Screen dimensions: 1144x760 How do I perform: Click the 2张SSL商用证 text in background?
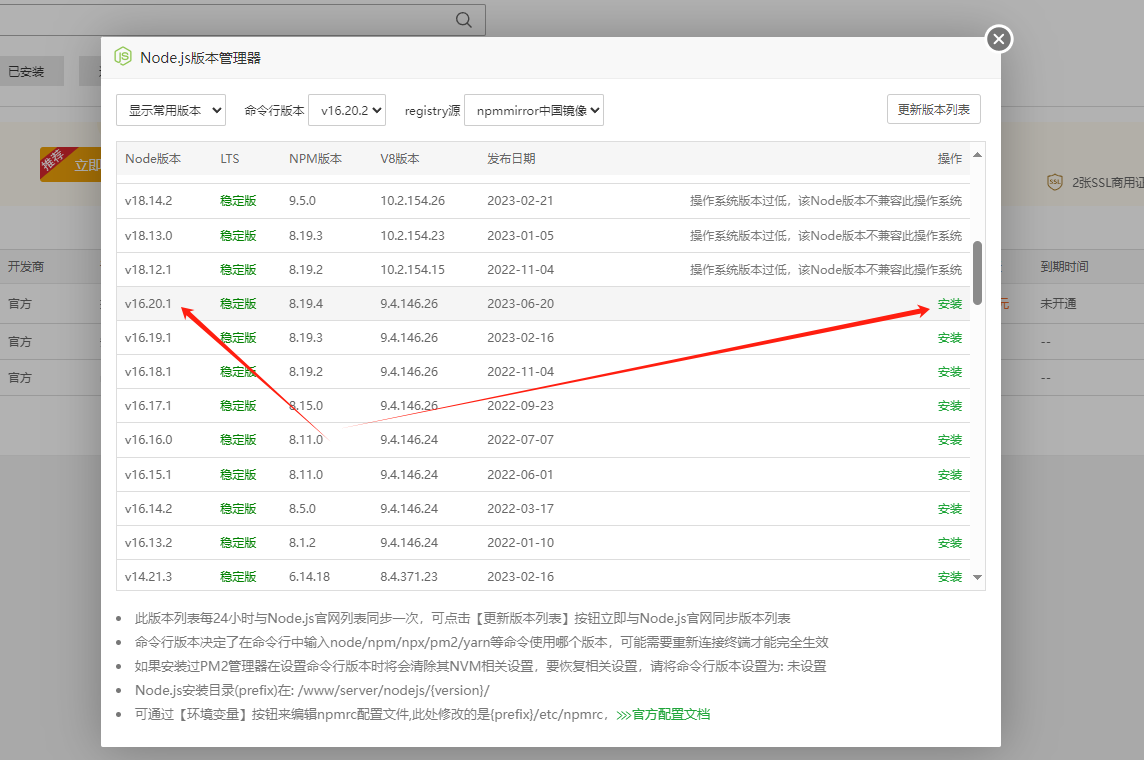coord(1108,182)
